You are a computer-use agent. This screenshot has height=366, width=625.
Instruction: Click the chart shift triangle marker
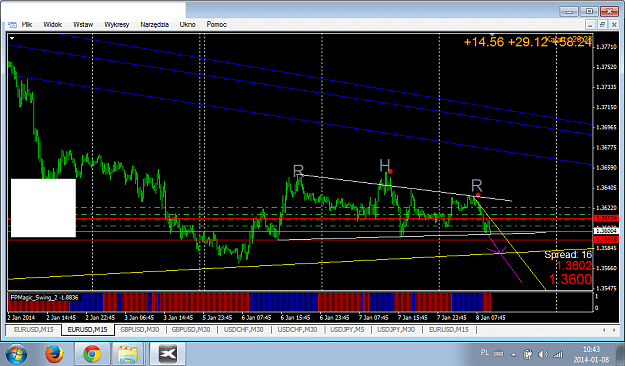[493, 35]
